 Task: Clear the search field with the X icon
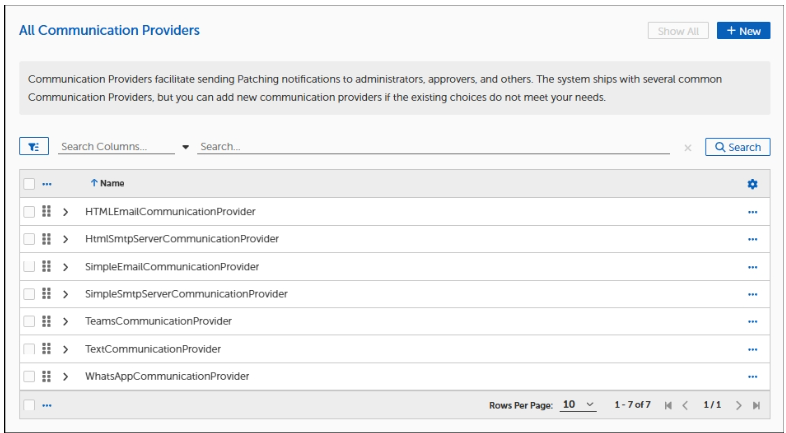click(x=687, y=148)
